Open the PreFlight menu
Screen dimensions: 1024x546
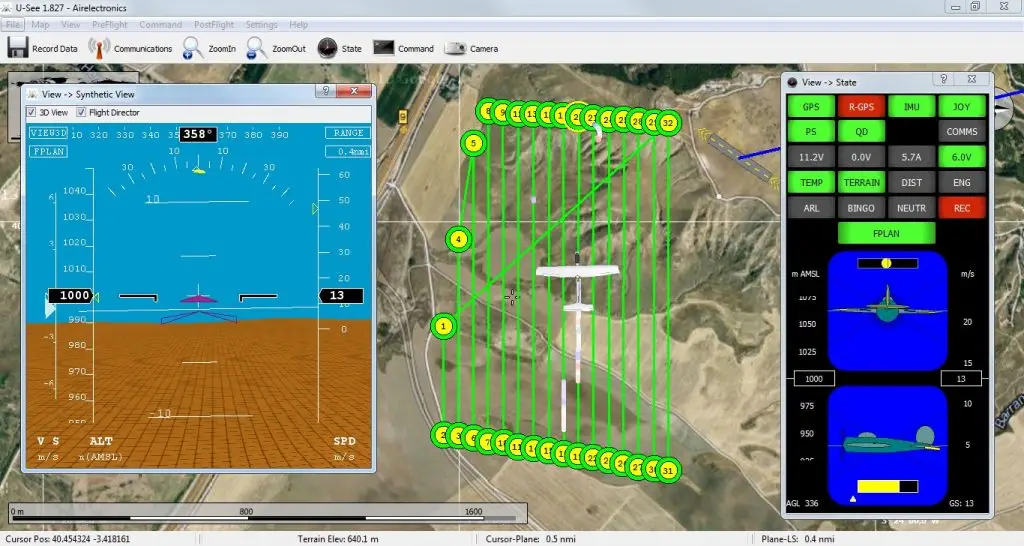point(107,23)
